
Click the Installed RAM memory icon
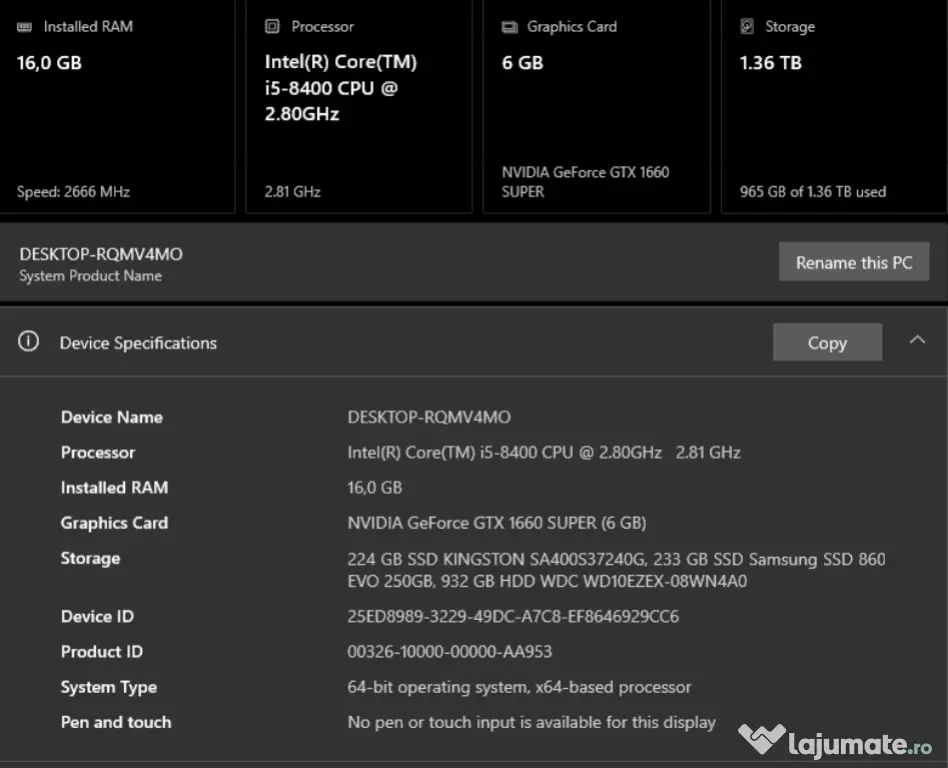tap(24, 27)
